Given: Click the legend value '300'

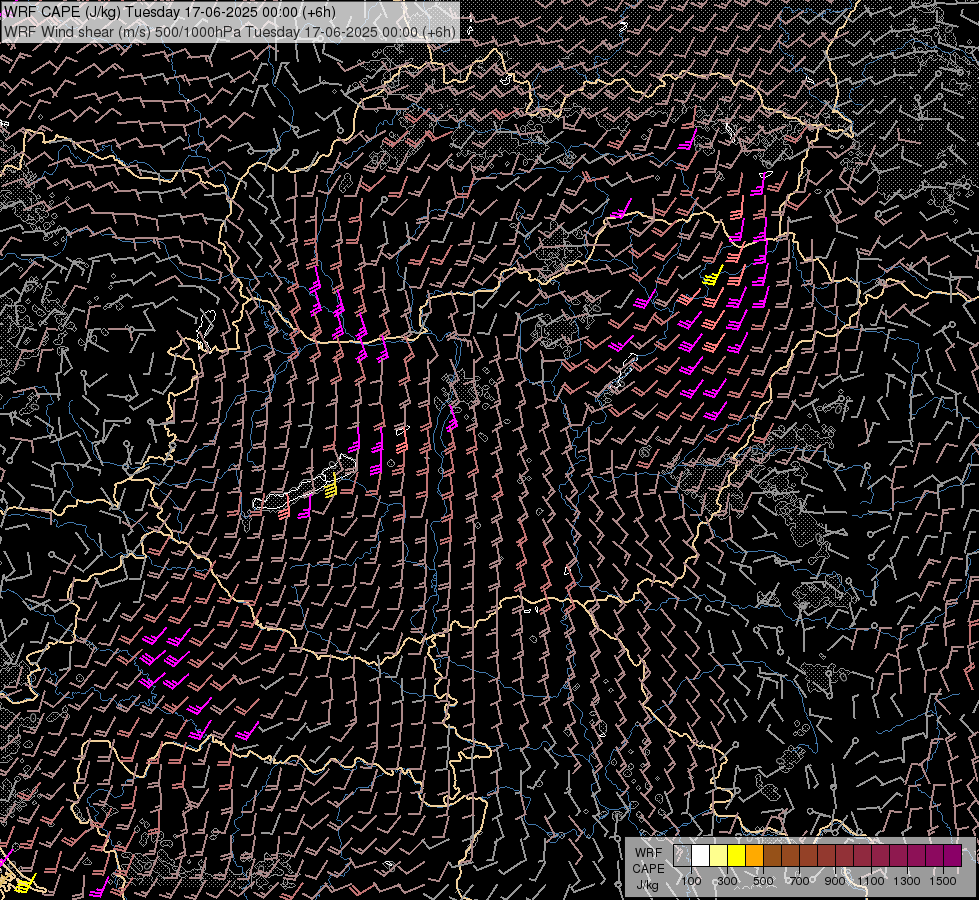Looking at the screenshot, I should [727, 881].
